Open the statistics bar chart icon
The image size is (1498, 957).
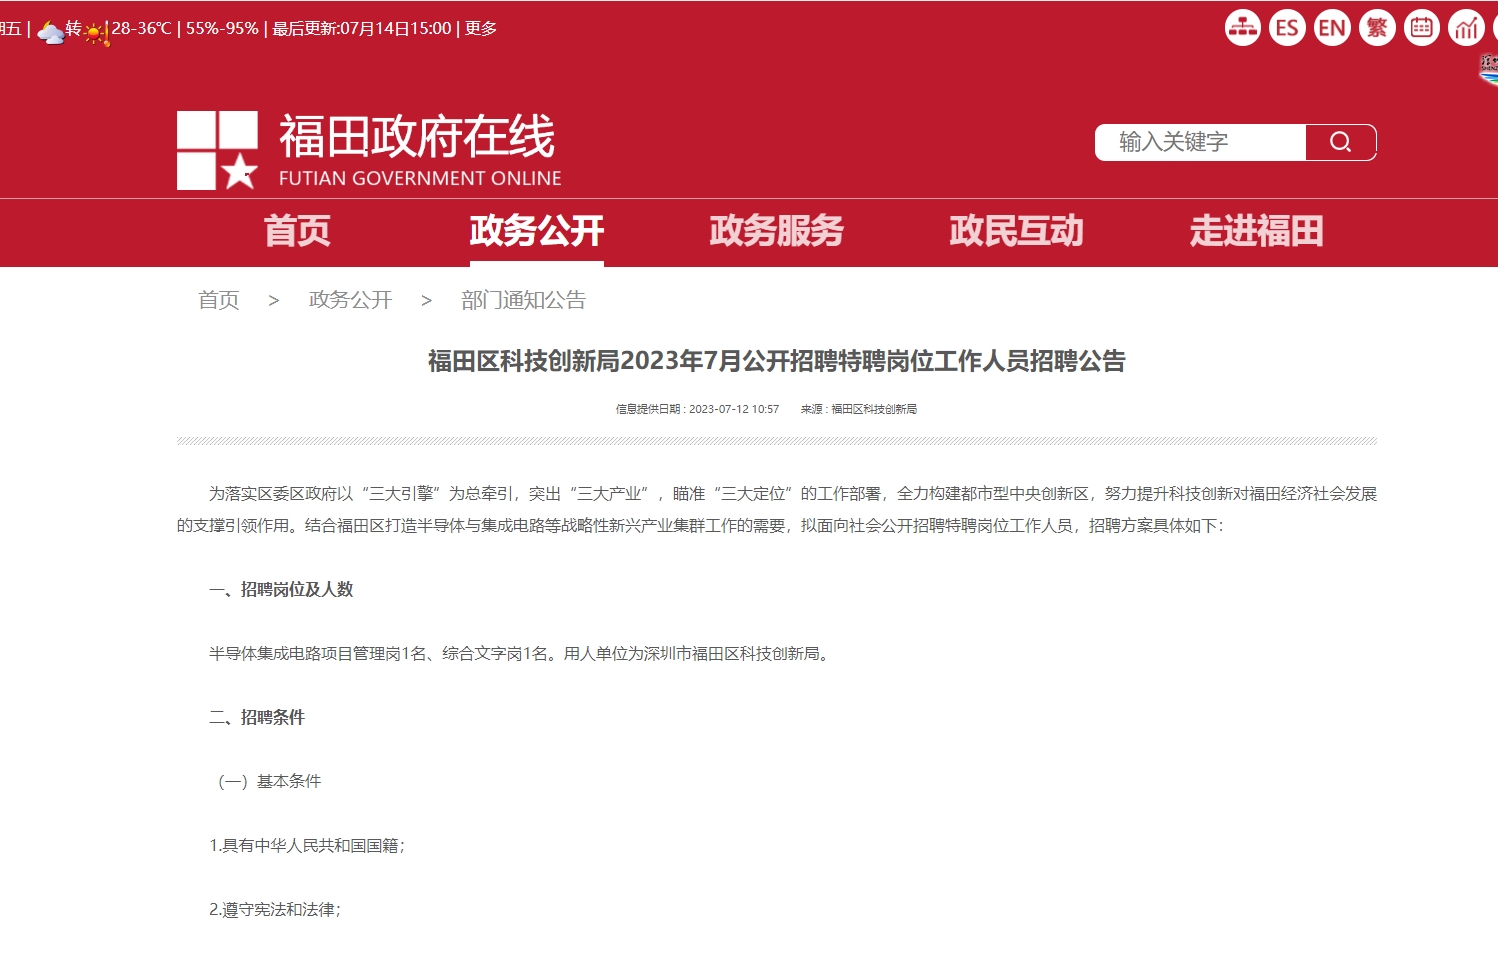(x=1466, y=28)
